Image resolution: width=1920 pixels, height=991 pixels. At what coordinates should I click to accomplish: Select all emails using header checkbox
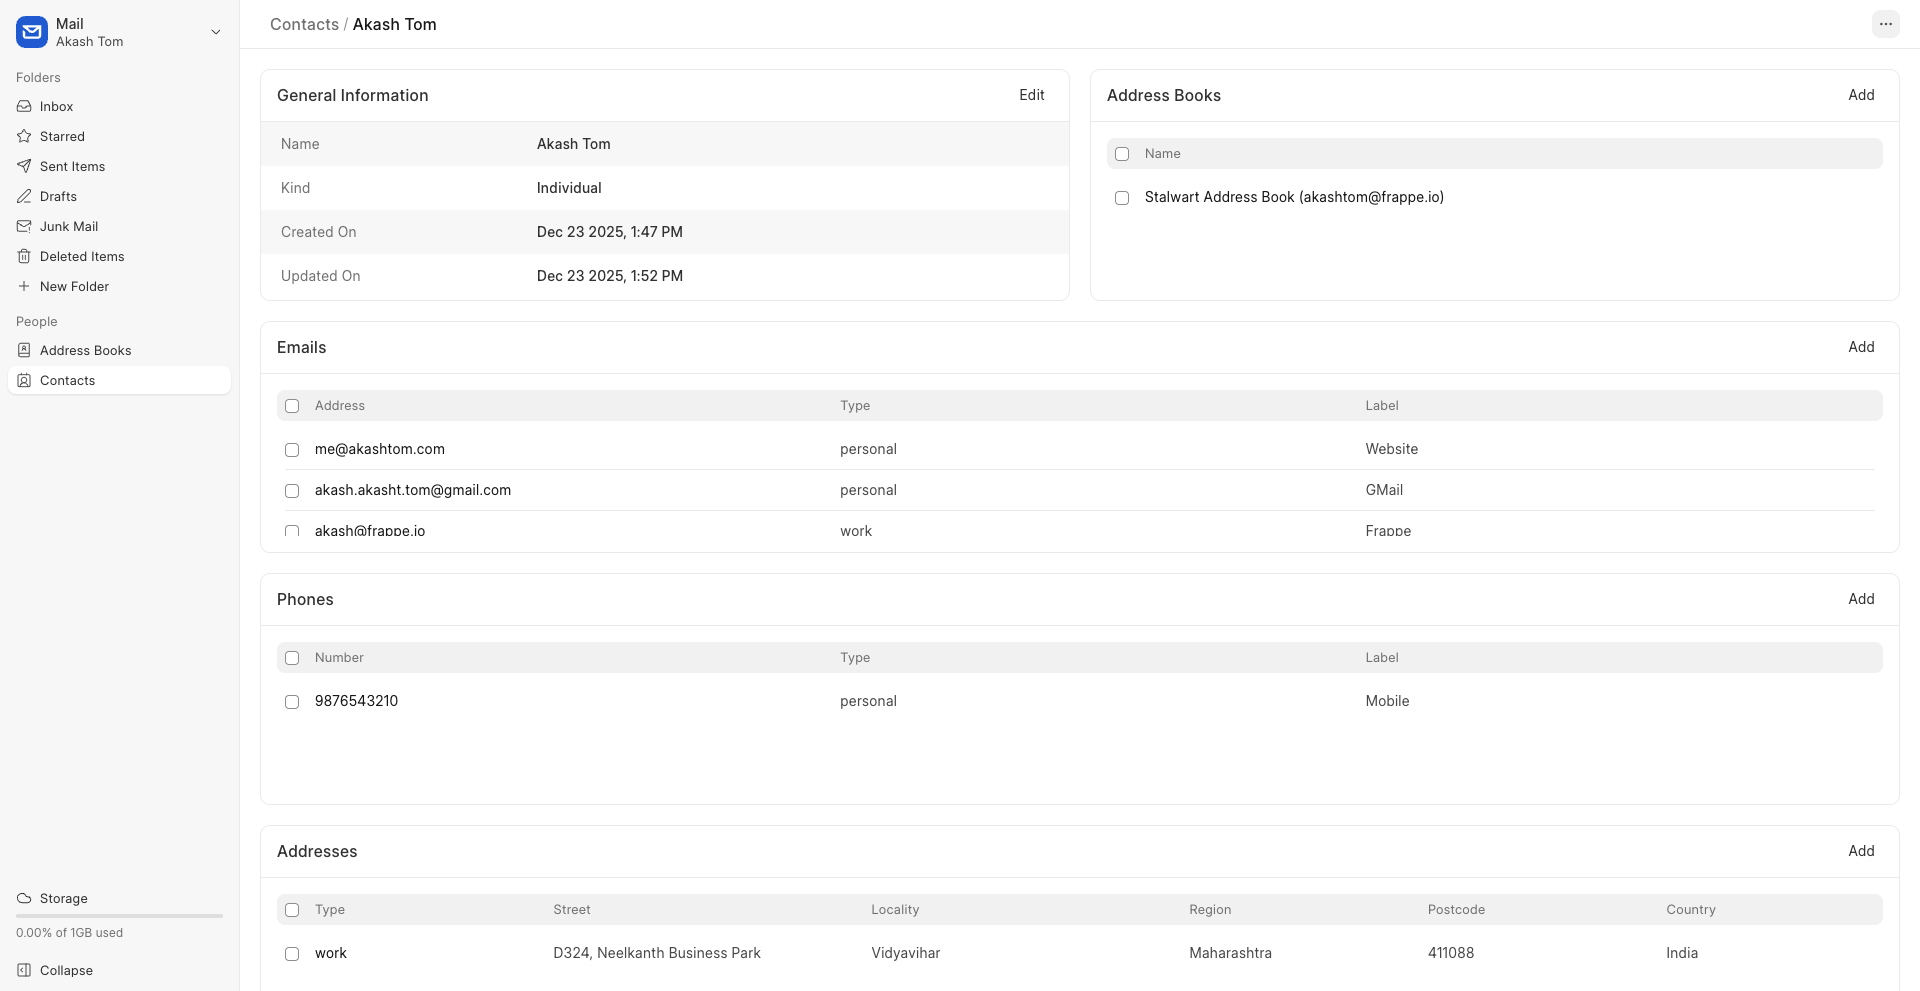click(x=292, y=406)
